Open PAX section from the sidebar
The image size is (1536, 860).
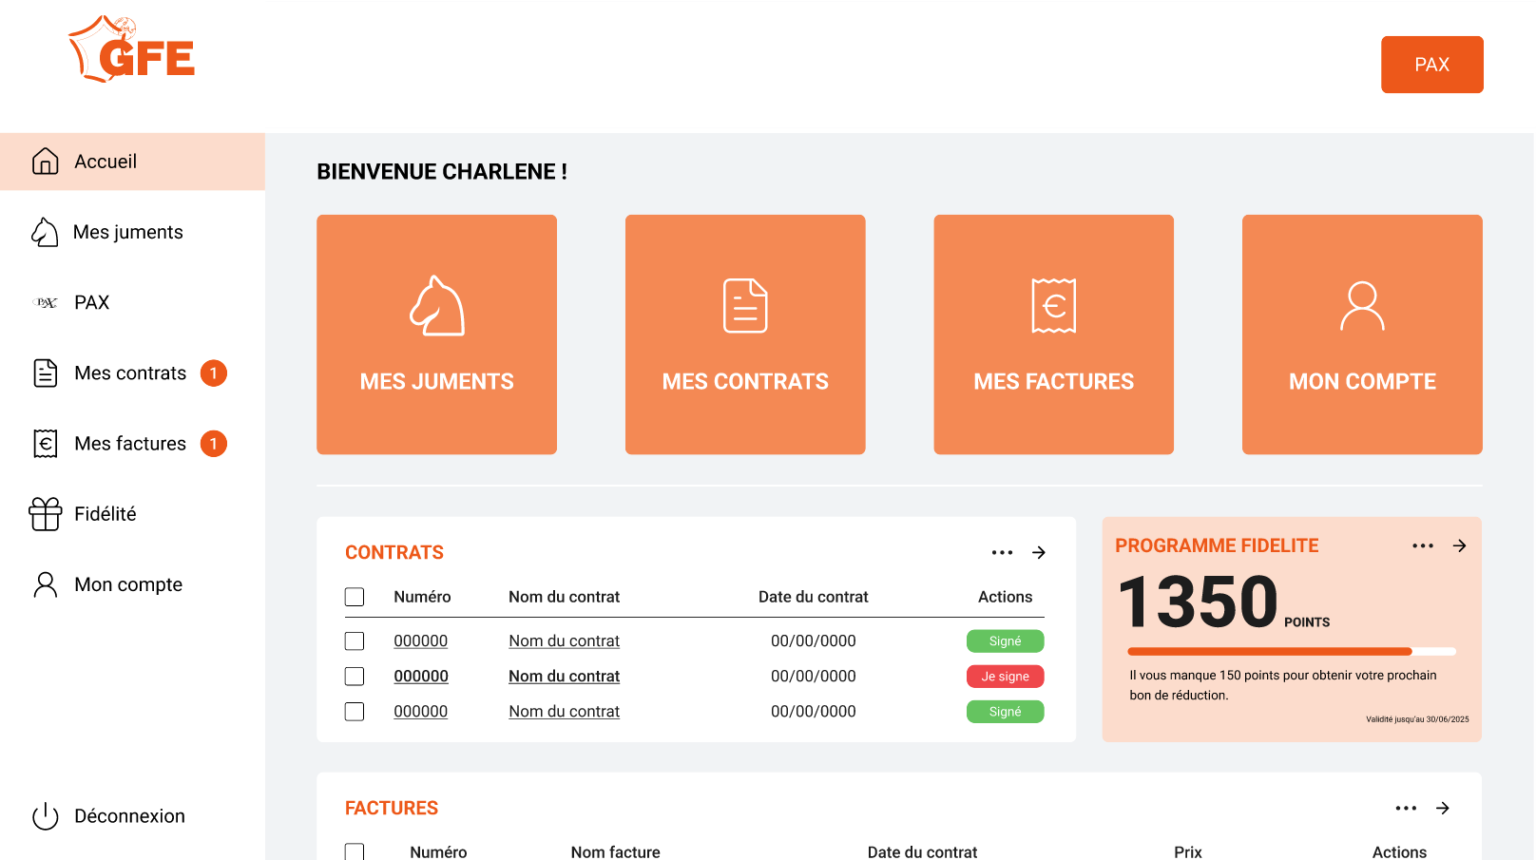click(91, 303)
